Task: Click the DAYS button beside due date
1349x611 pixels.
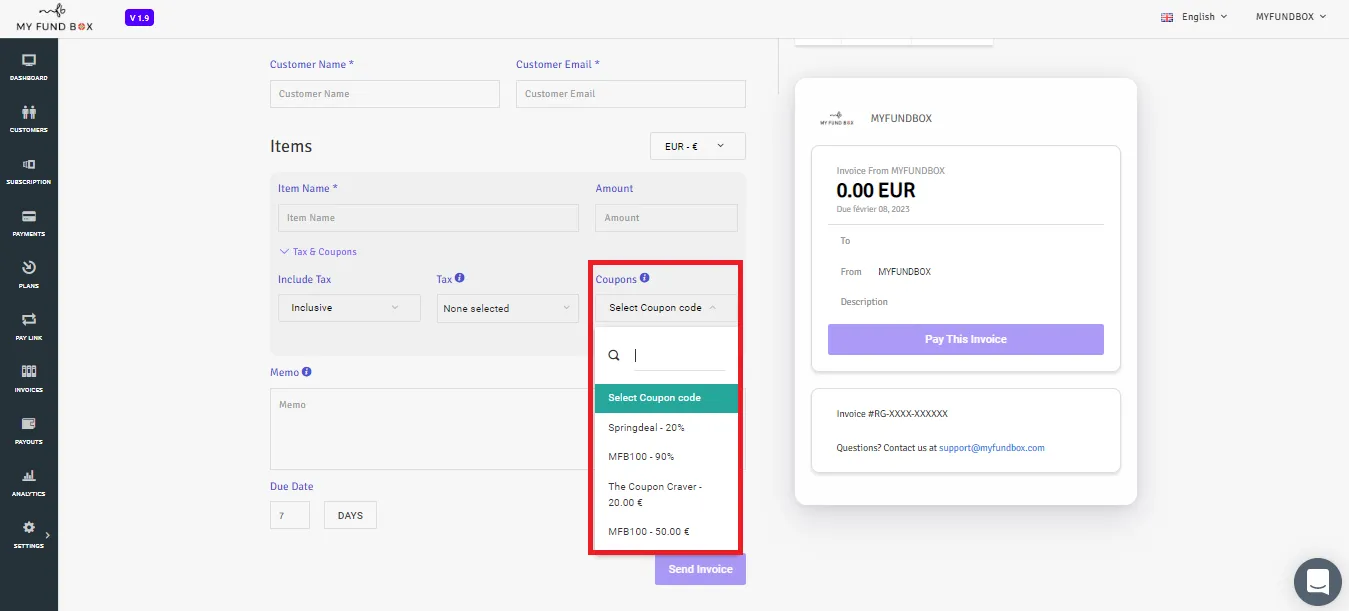Action: 350,515
